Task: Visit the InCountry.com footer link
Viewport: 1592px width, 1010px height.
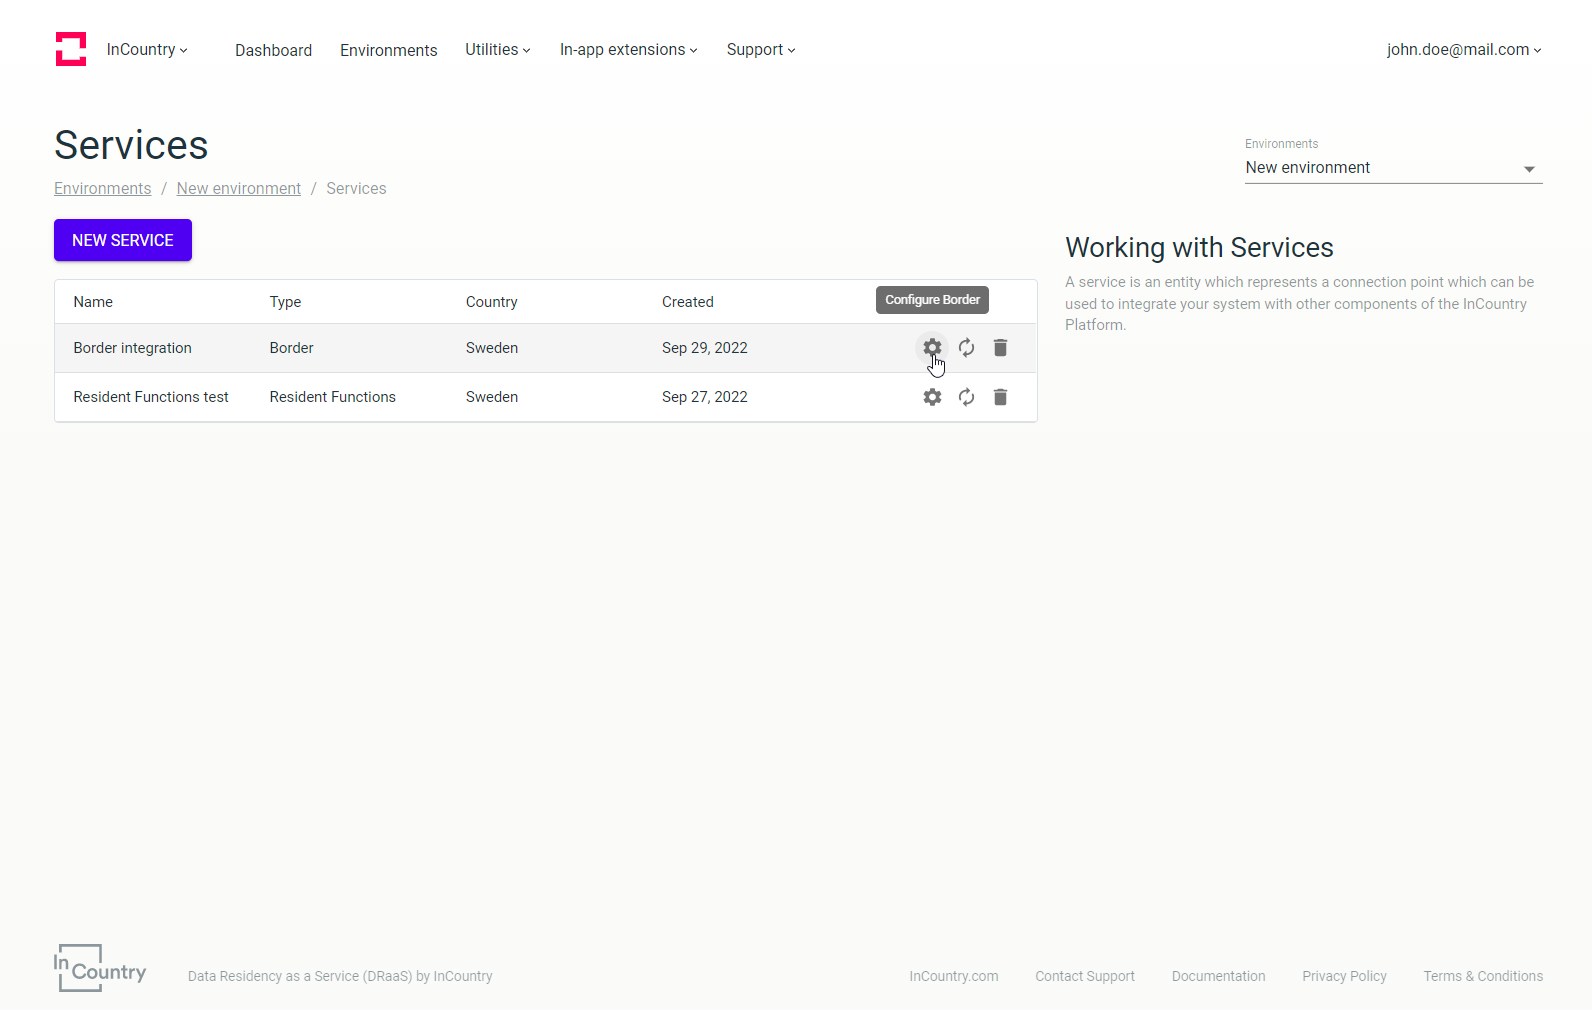Action: pos(954,976)
